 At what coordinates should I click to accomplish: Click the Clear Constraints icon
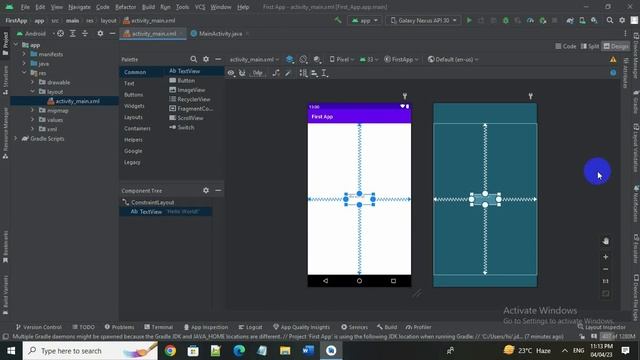tap(276, 73)
